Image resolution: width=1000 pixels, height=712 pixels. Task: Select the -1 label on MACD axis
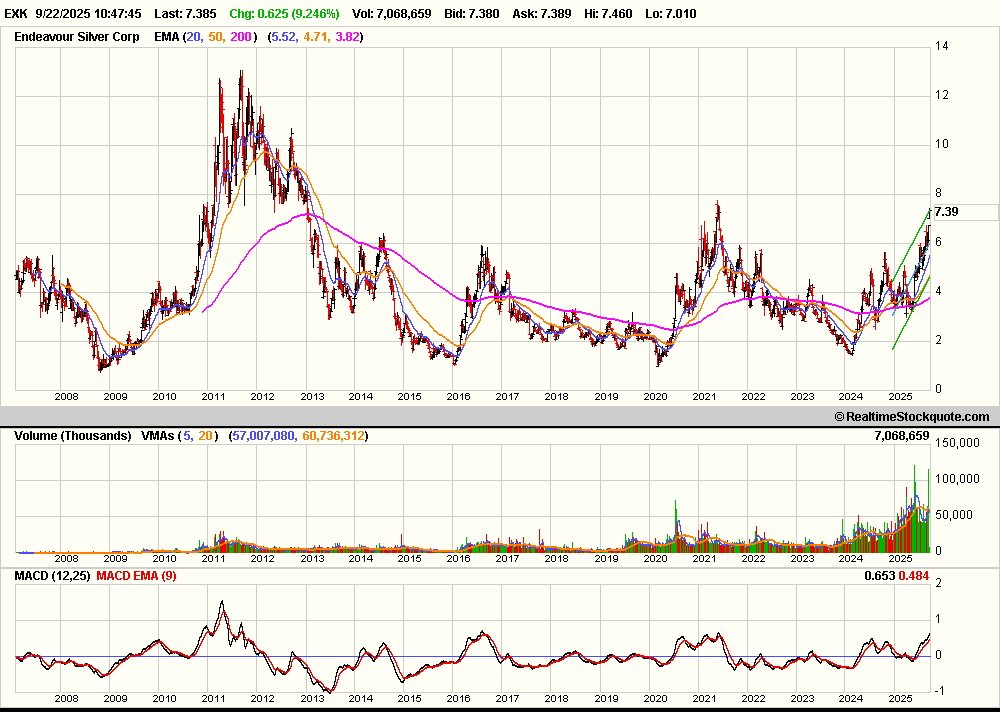941,692
